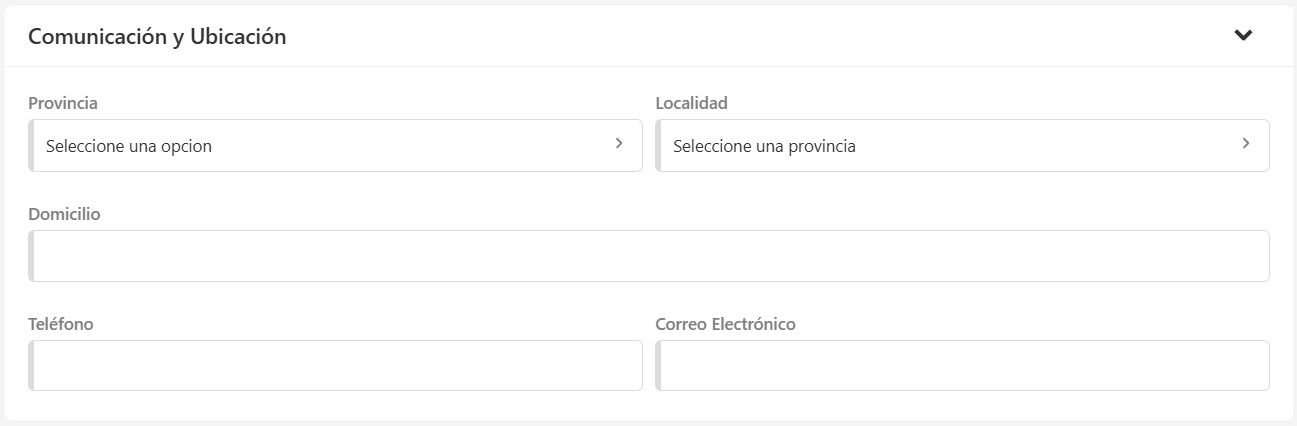Image resolution: width=1297 pixels, height=426 pixels.
Task: Click the gray accent bar of Correo Electrónico field
Action: pos(658,366)
